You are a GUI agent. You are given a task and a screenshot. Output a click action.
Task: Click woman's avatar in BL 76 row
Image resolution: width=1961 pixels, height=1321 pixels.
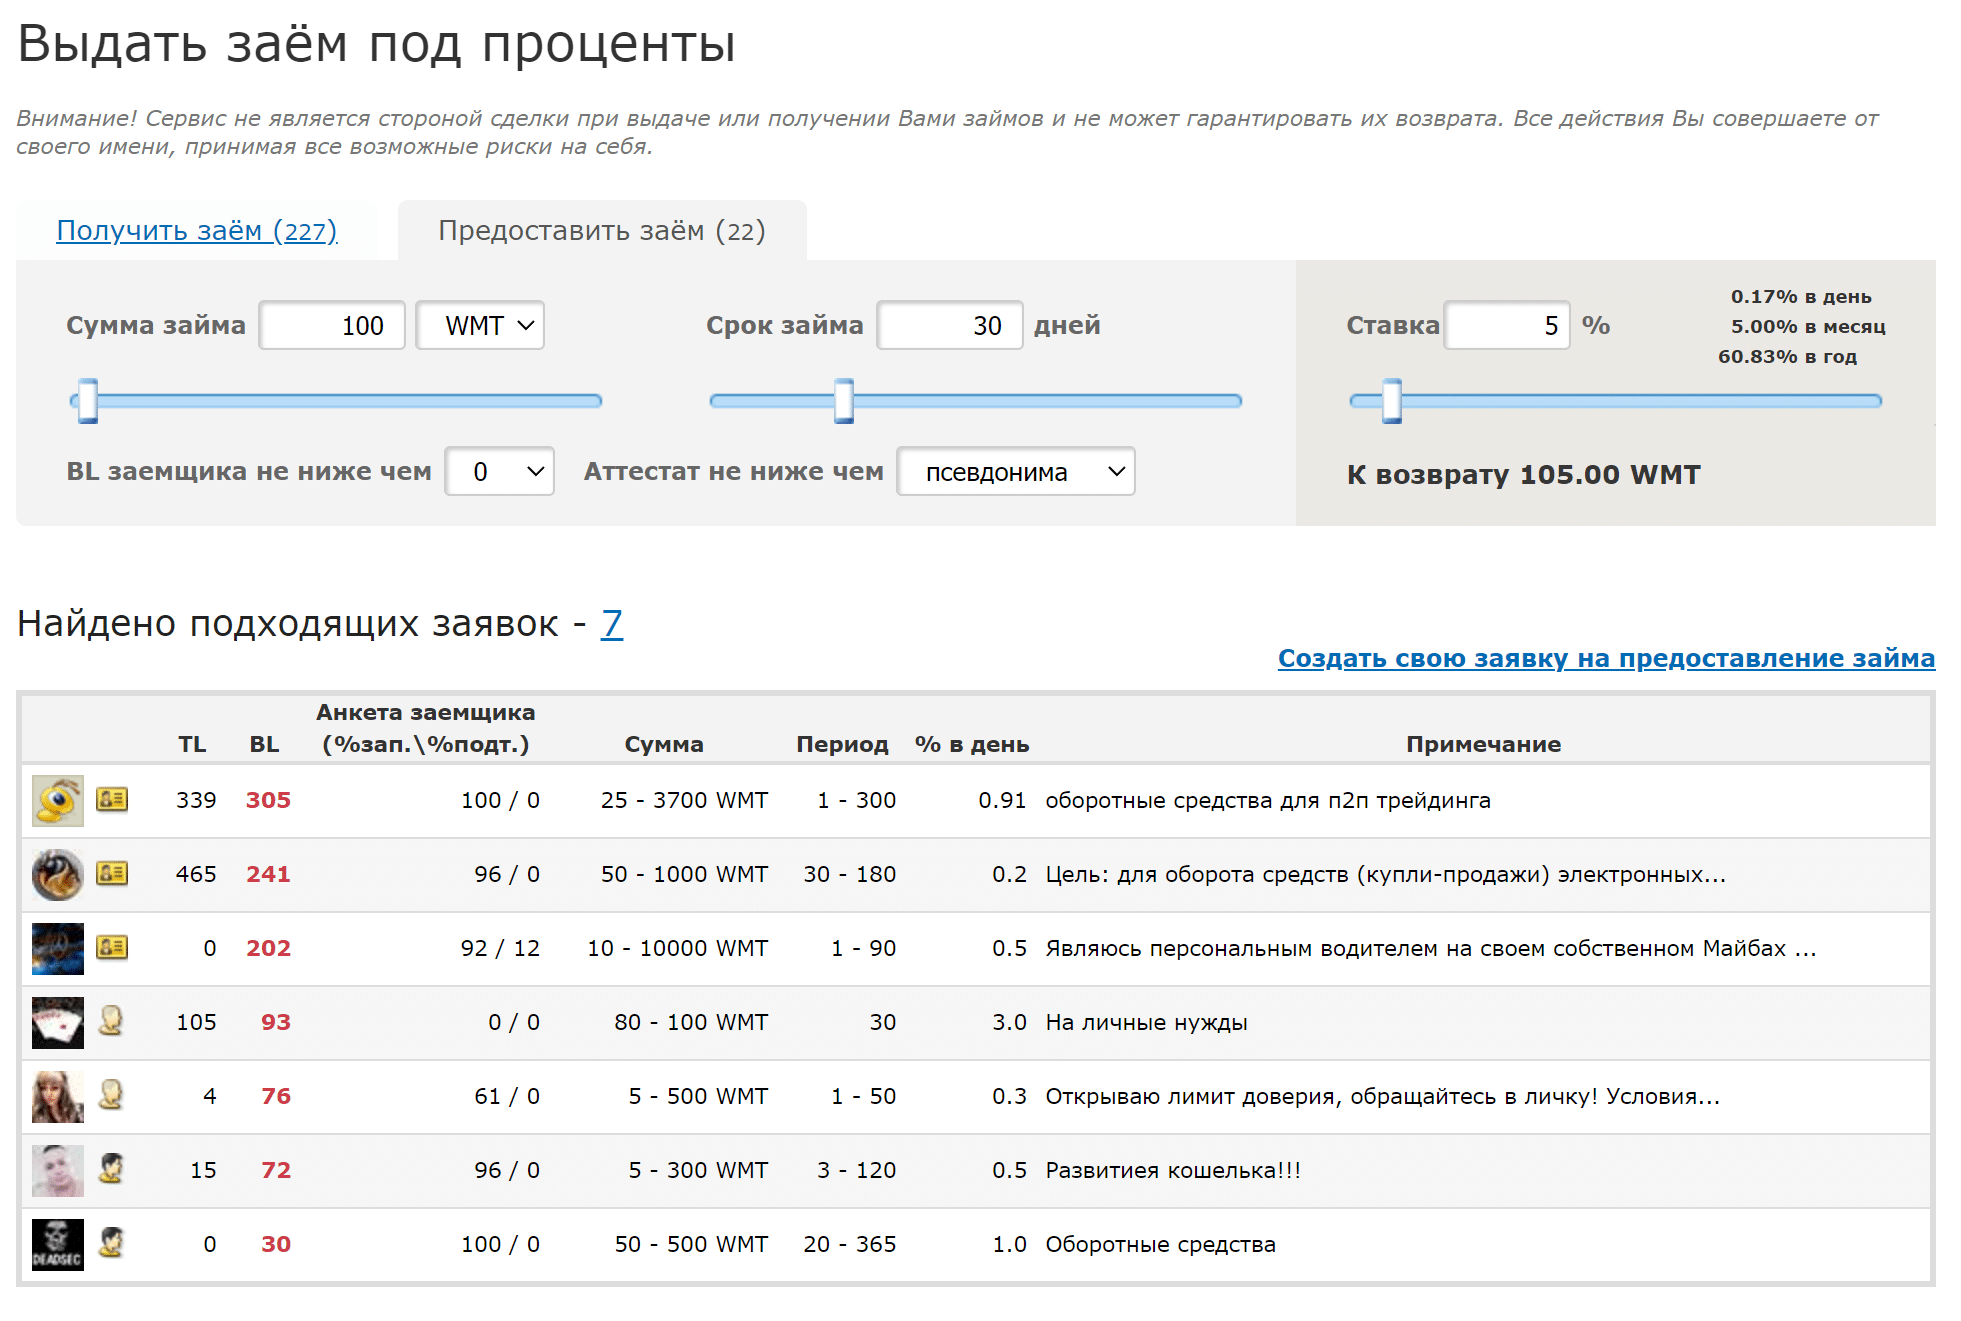(x=57, y=1096)
